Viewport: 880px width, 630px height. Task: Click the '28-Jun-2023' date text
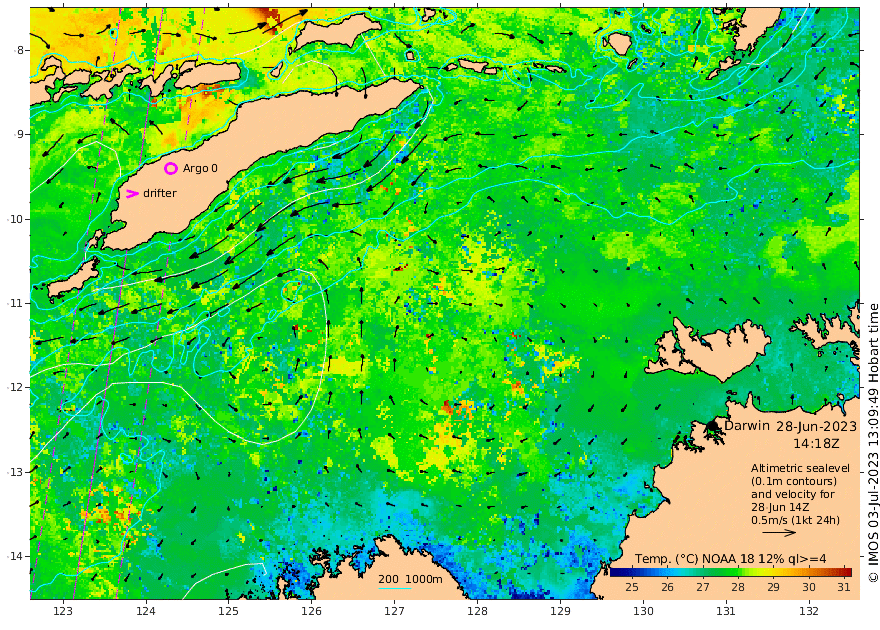coord(817,426)
